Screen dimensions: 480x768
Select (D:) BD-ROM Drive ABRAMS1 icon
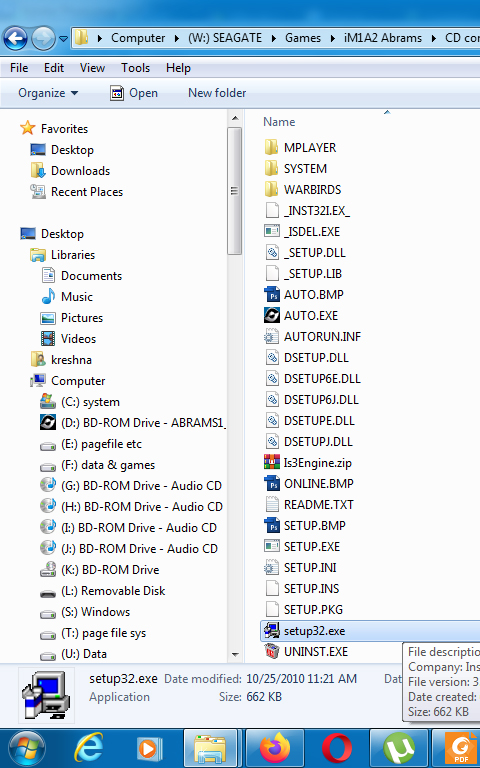click(x=48, y=423)
